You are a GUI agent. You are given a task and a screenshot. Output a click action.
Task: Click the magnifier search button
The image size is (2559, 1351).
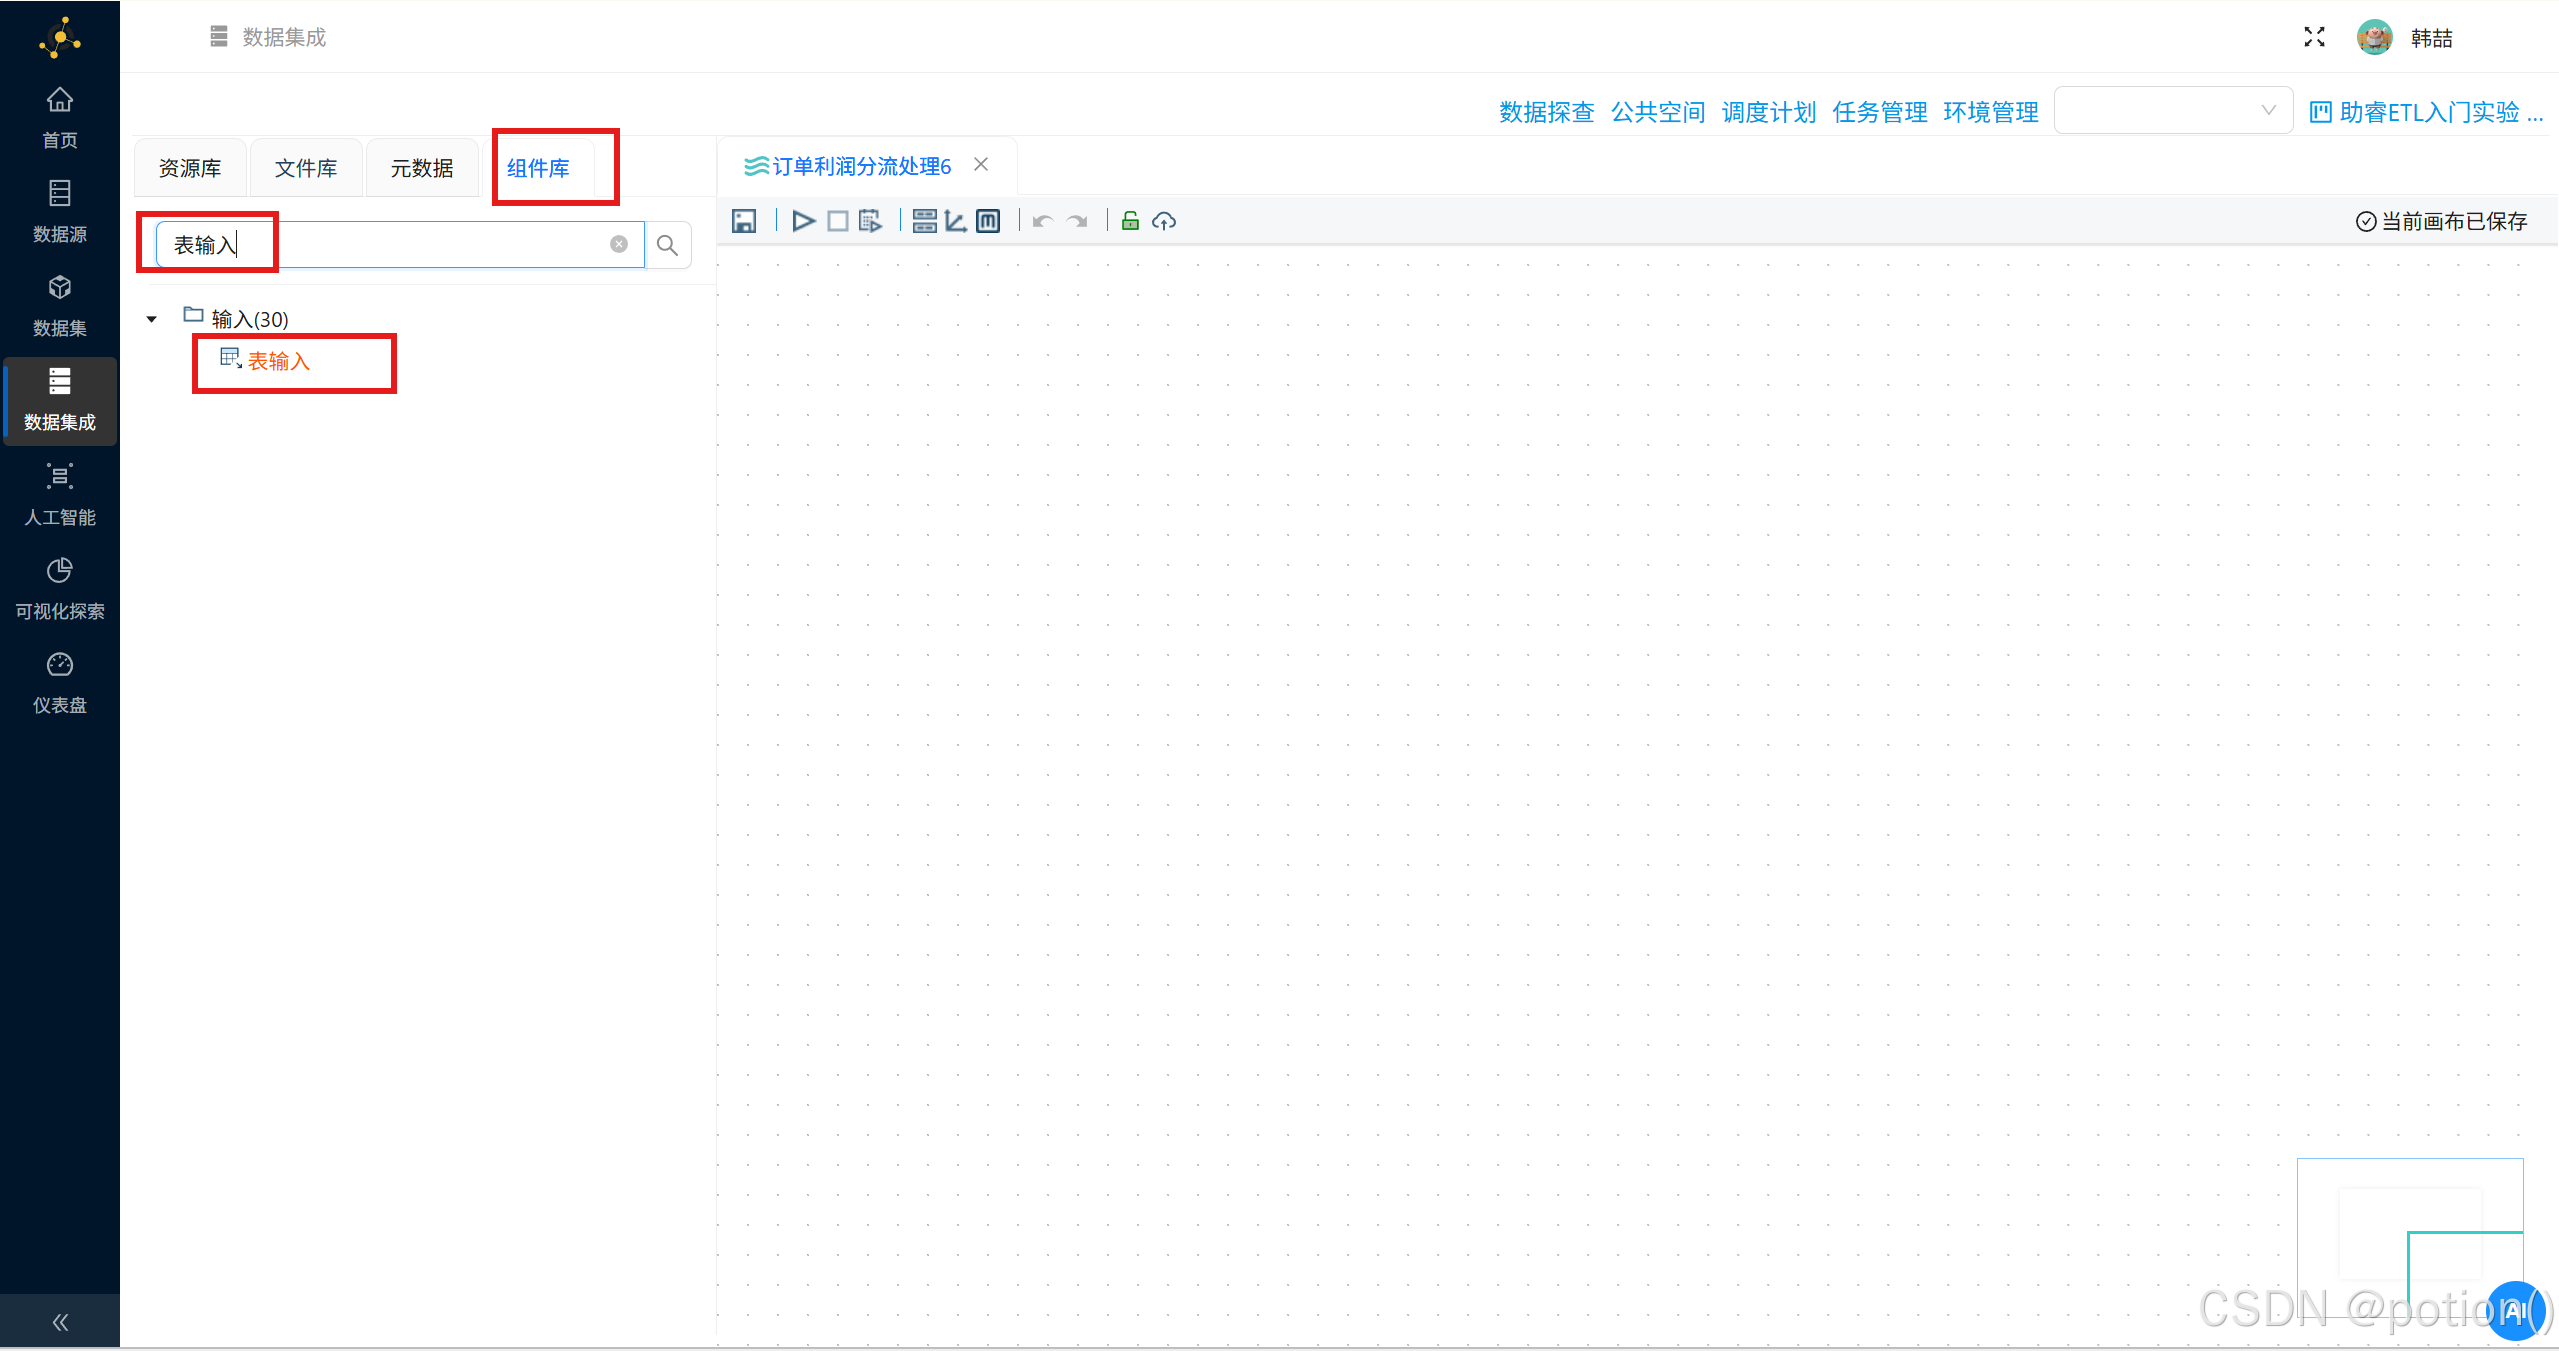coord(667,245)
